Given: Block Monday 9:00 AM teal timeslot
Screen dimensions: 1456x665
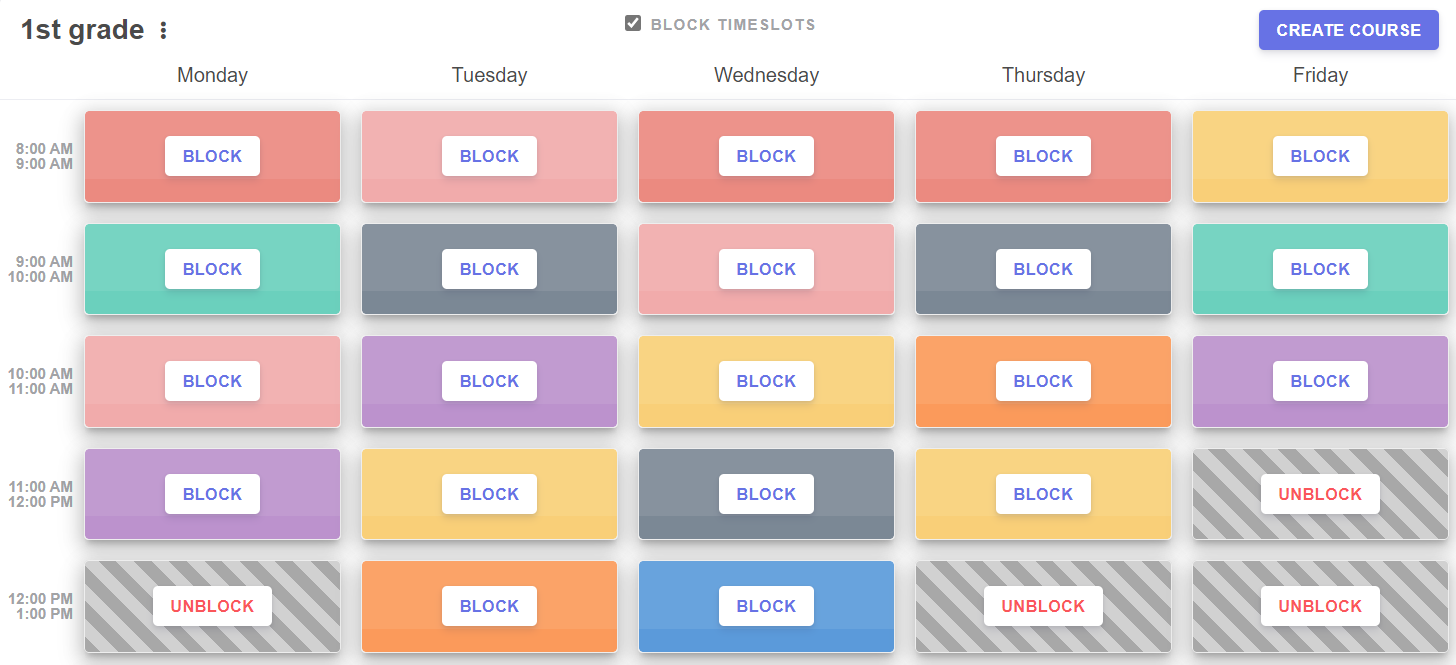Looking at the screenshot, I should 212,269.
